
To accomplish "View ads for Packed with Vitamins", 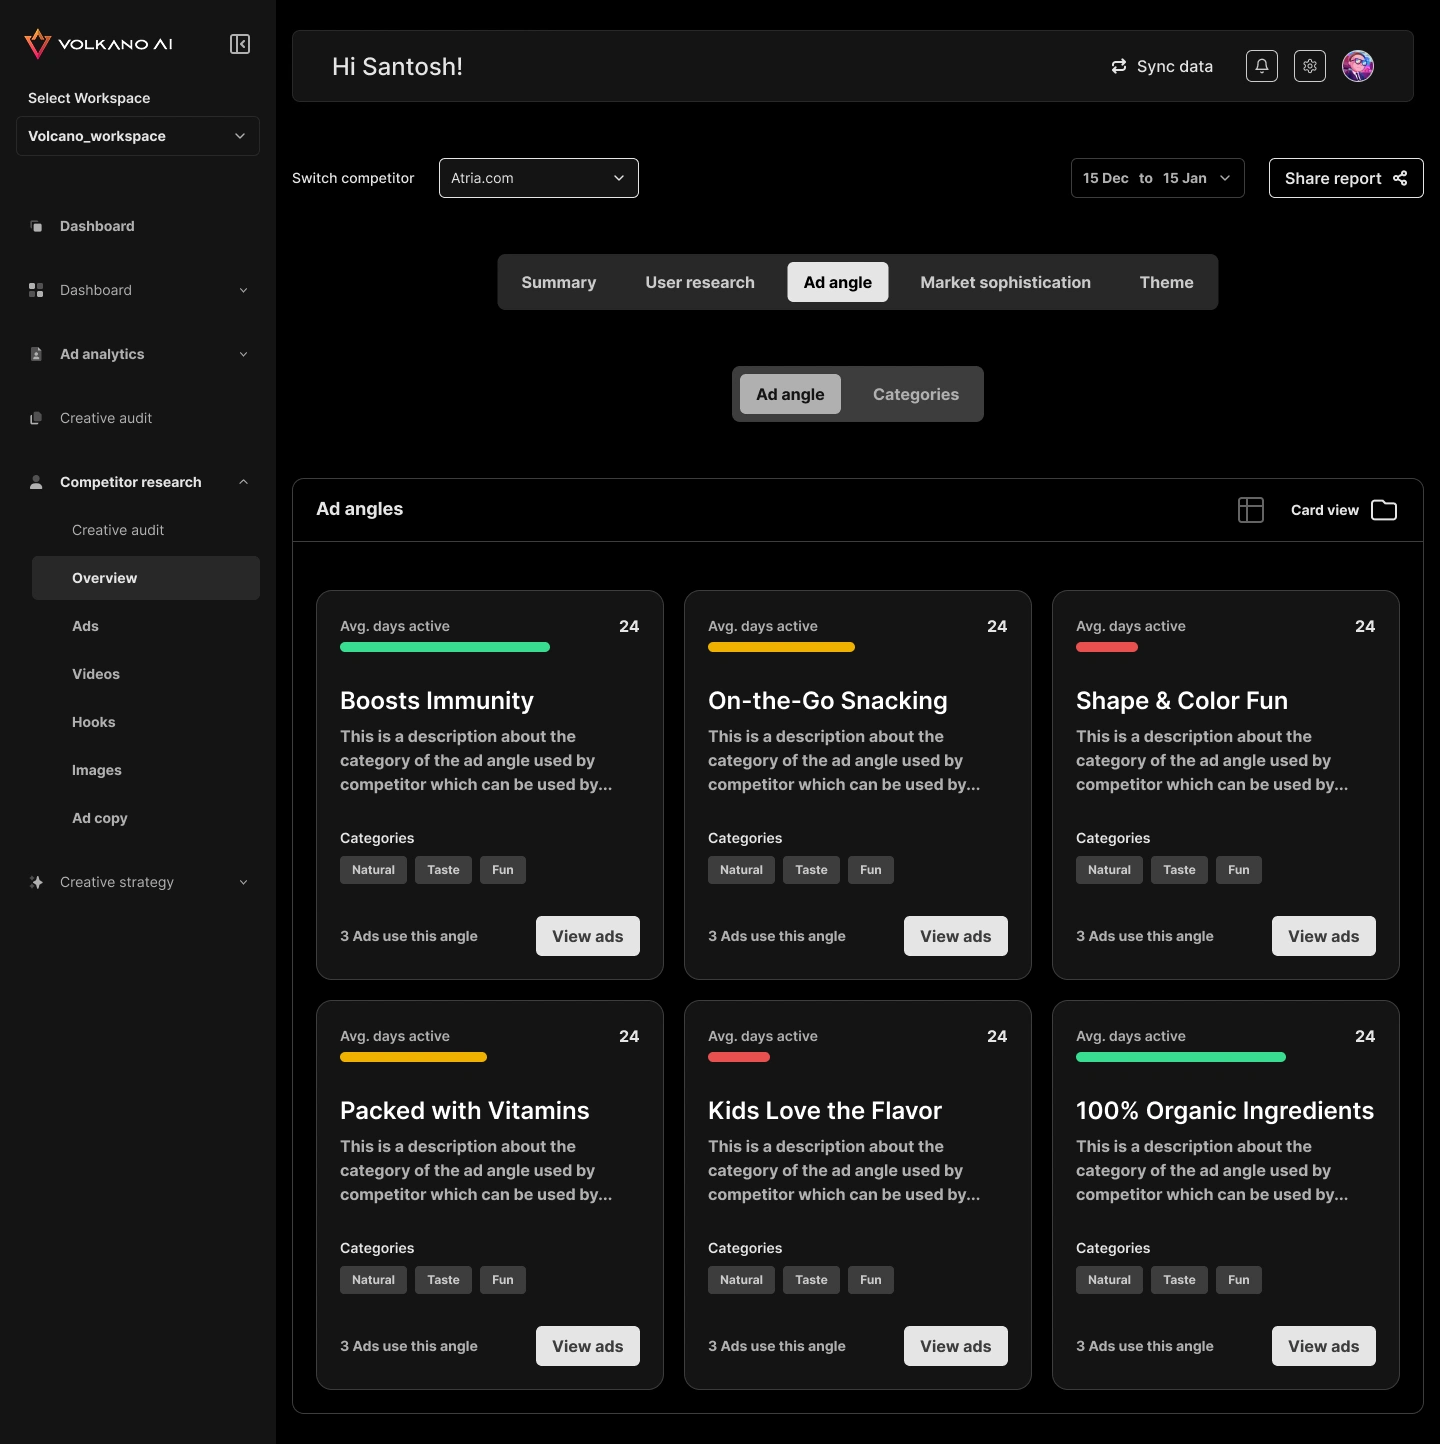I will click(588, 1346).
